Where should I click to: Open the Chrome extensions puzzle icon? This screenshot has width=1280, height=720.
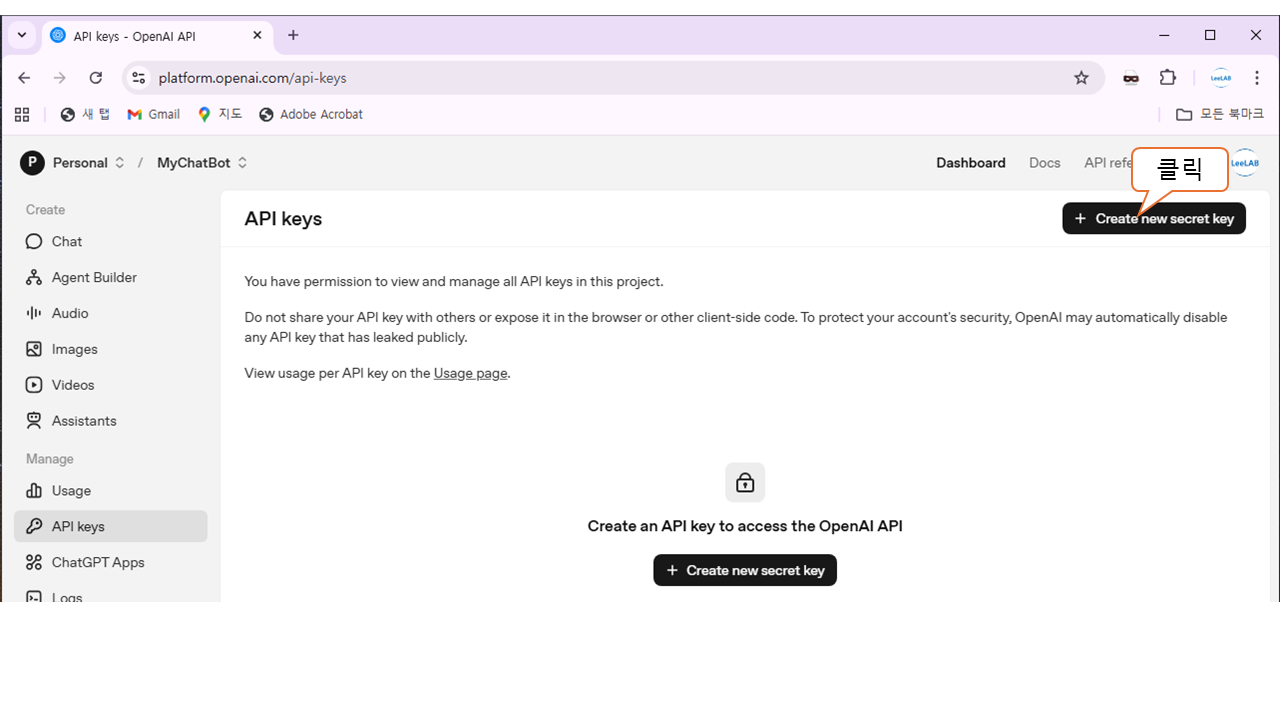1168,78
